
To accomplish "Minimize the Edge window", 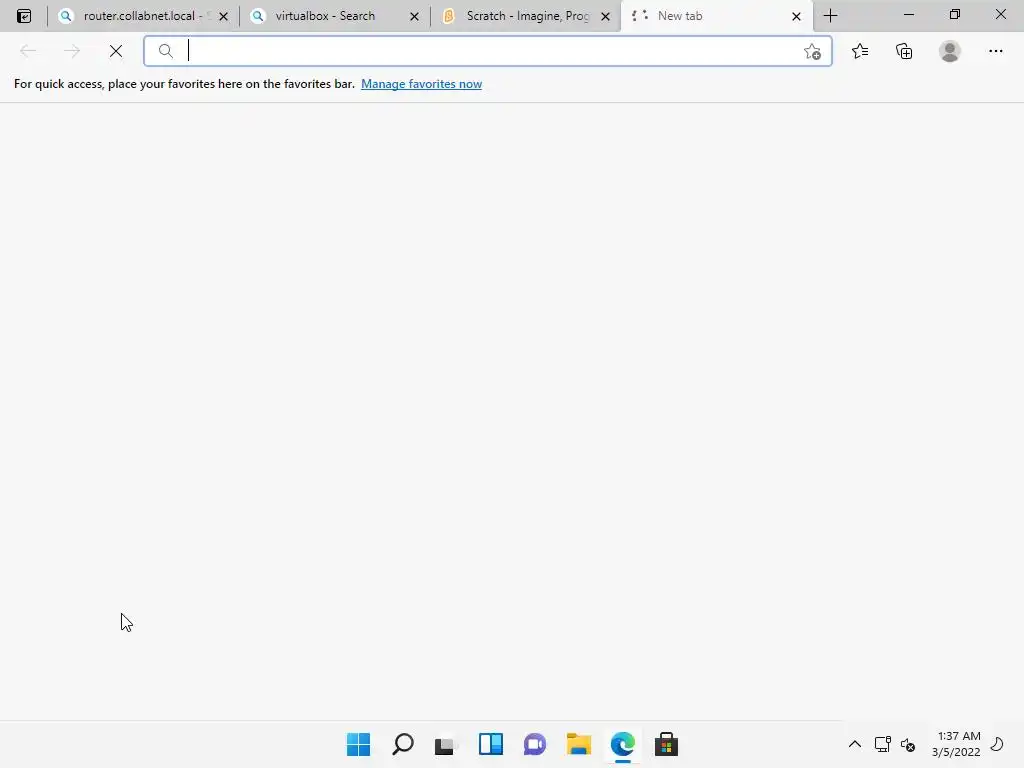I will point(908,14).
